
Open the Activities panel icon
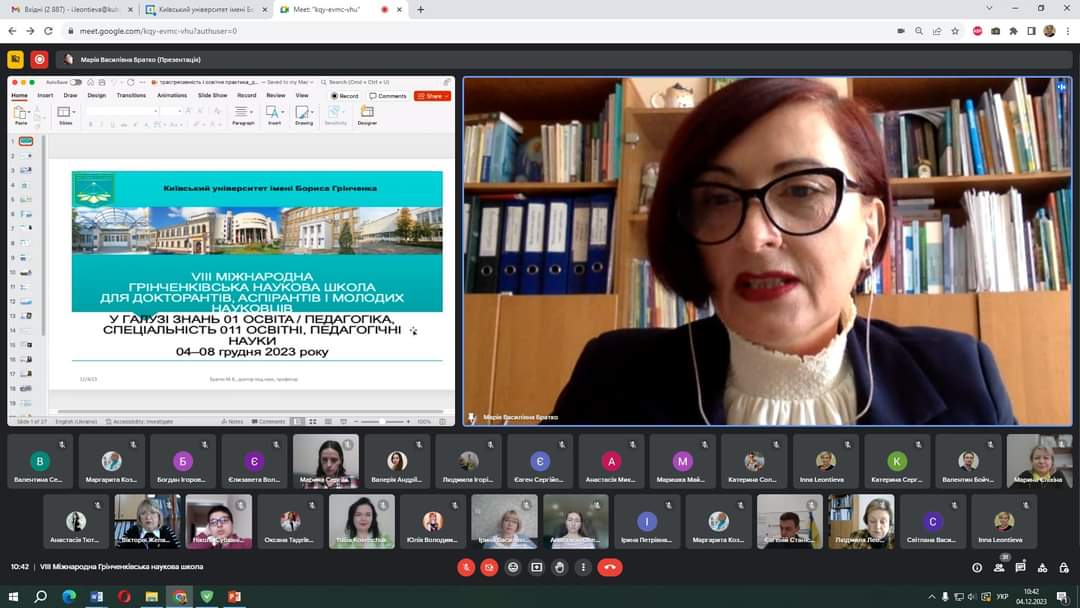tap(1042, 567)
